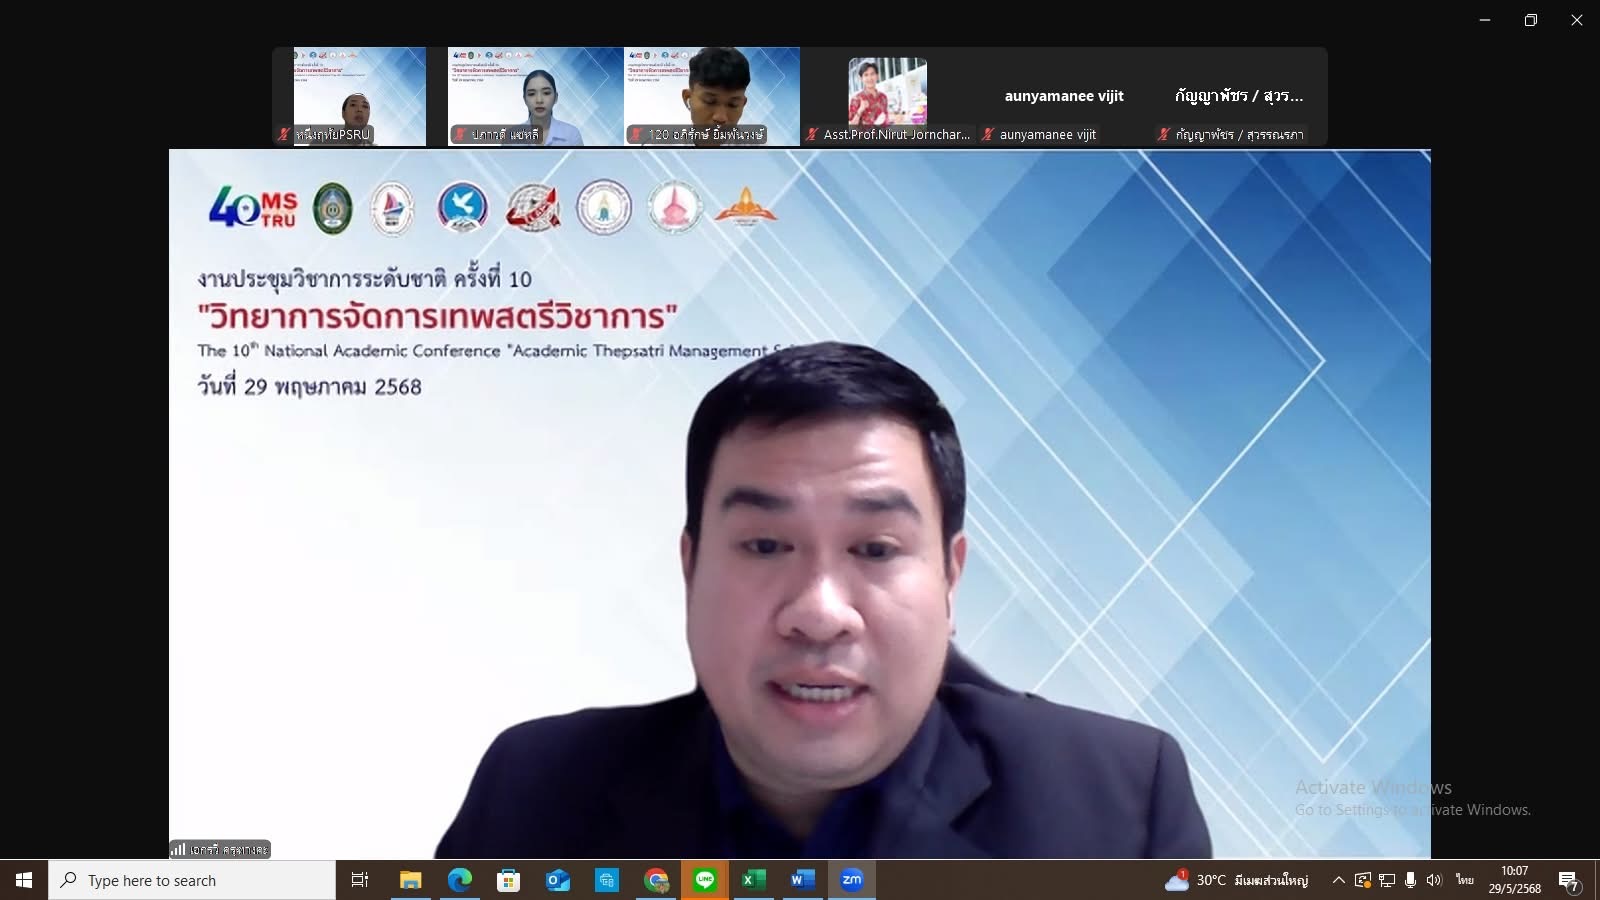Open File Explorer from the taskbar
The image size is (1600, 900).
click(411, 880)
